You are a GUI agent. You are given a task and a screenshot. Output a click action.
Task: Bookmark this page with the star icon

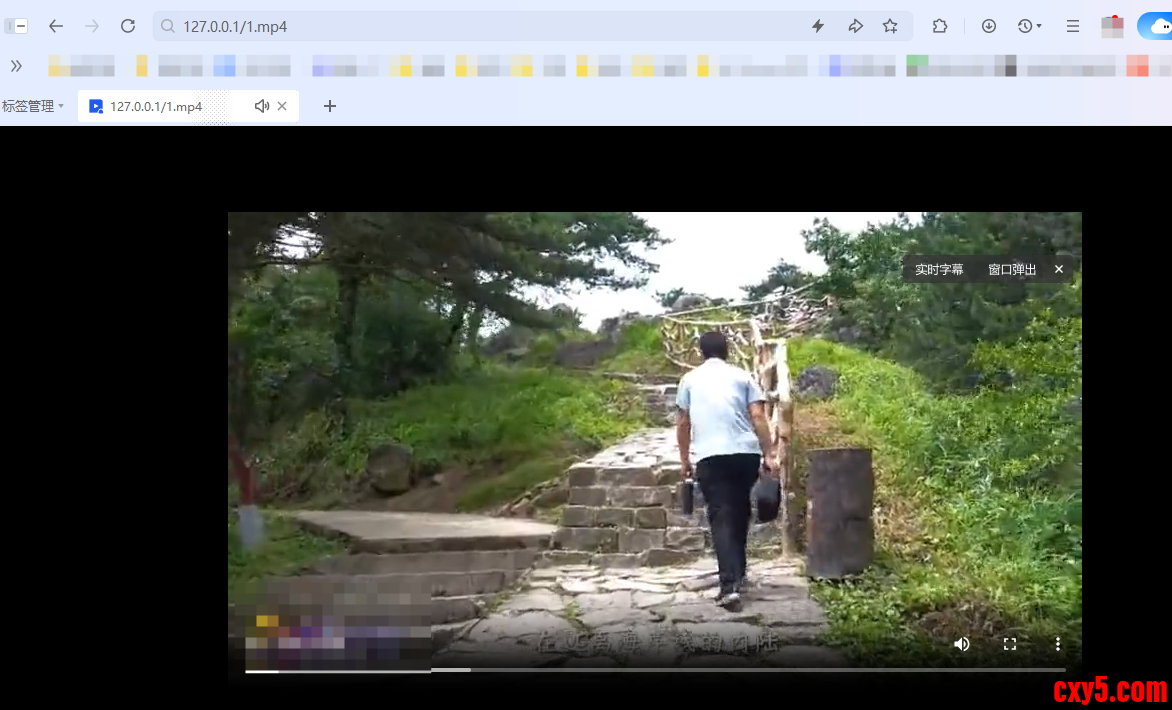click(890, 26)
